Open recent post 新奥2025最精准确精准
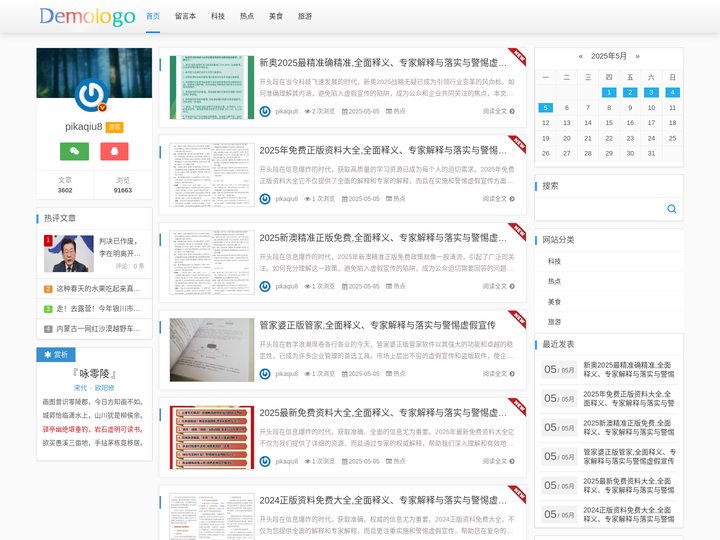The image size is (720, 540). coord(629,370)
